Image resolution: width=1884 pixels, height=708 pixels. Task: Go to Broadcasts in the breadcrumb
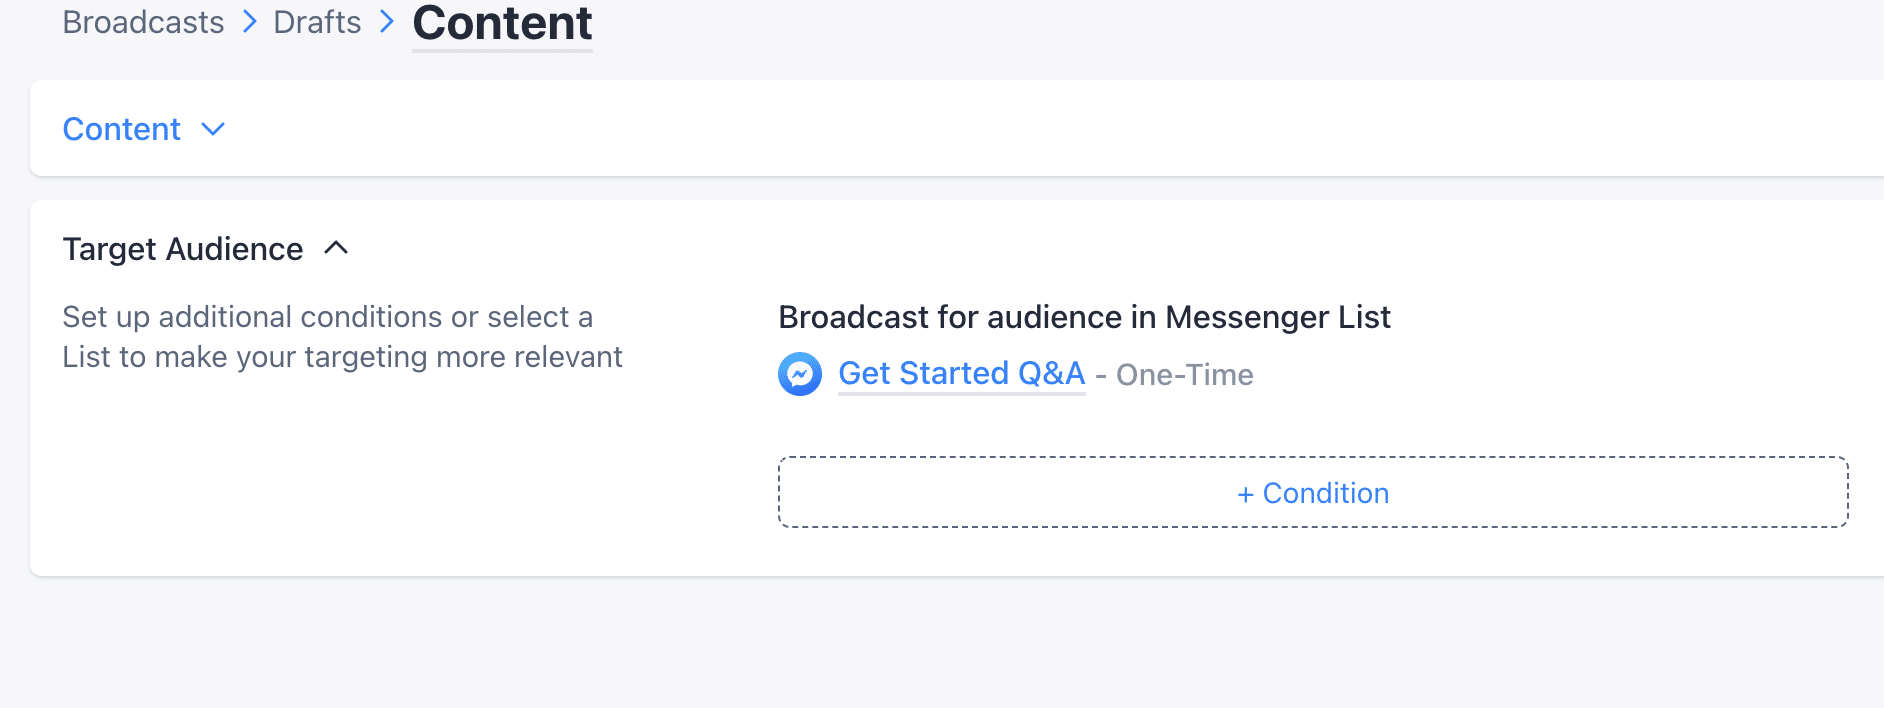143,22
